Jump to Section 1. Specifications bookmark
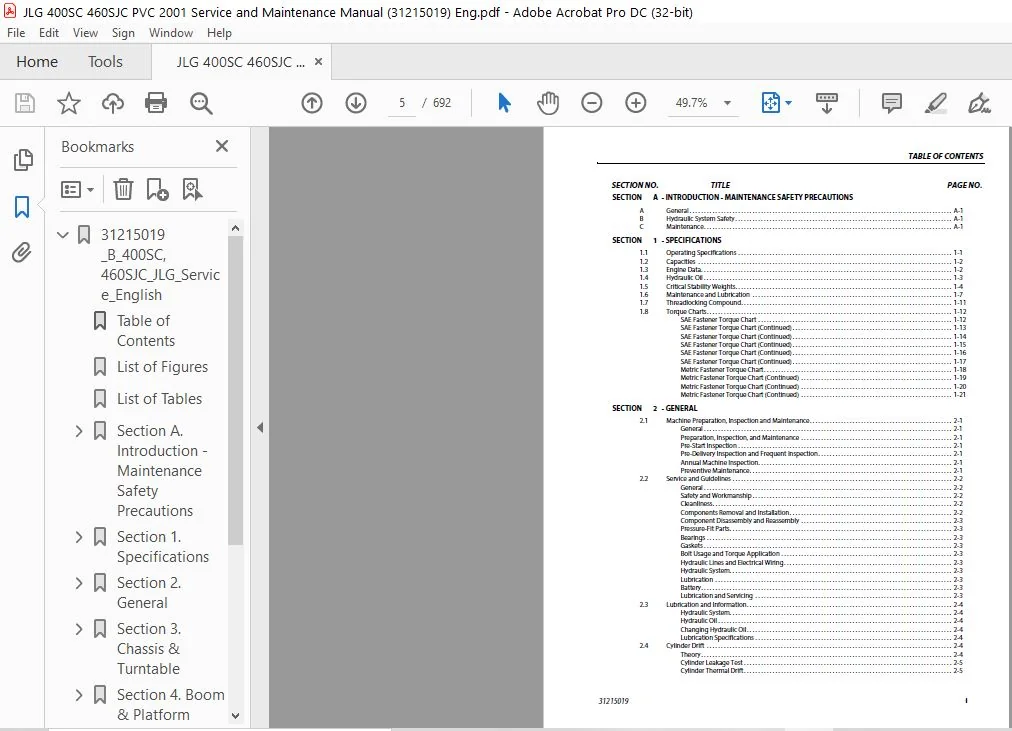Image resolution: width=1012 pixels, height=731 pixels. click(163, 547)
